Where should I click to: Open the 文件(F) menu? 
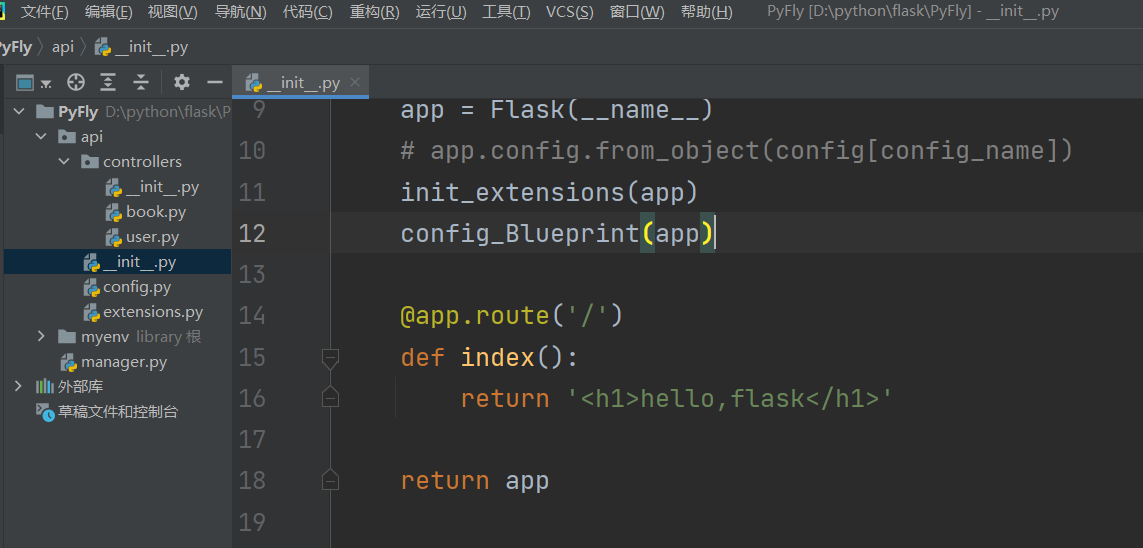44,12
